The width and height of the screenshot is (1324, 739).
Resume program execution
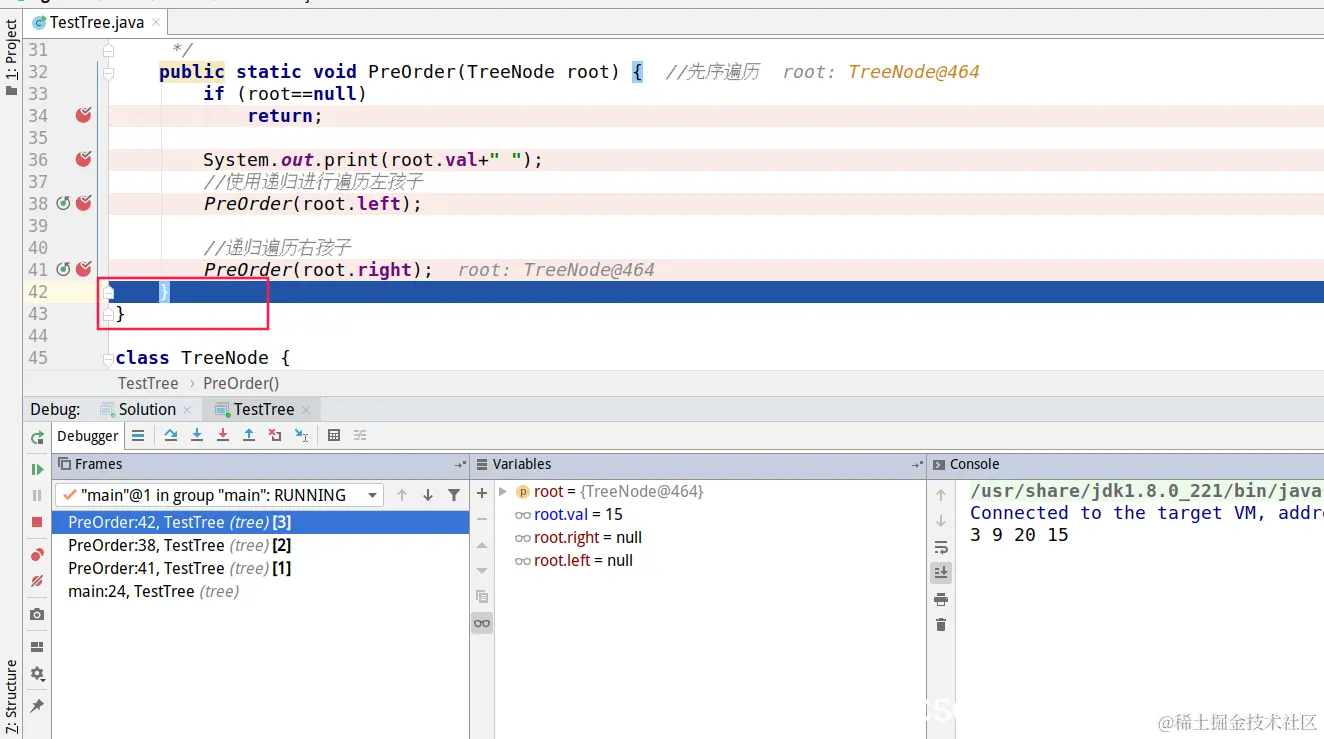click(37, 469)
